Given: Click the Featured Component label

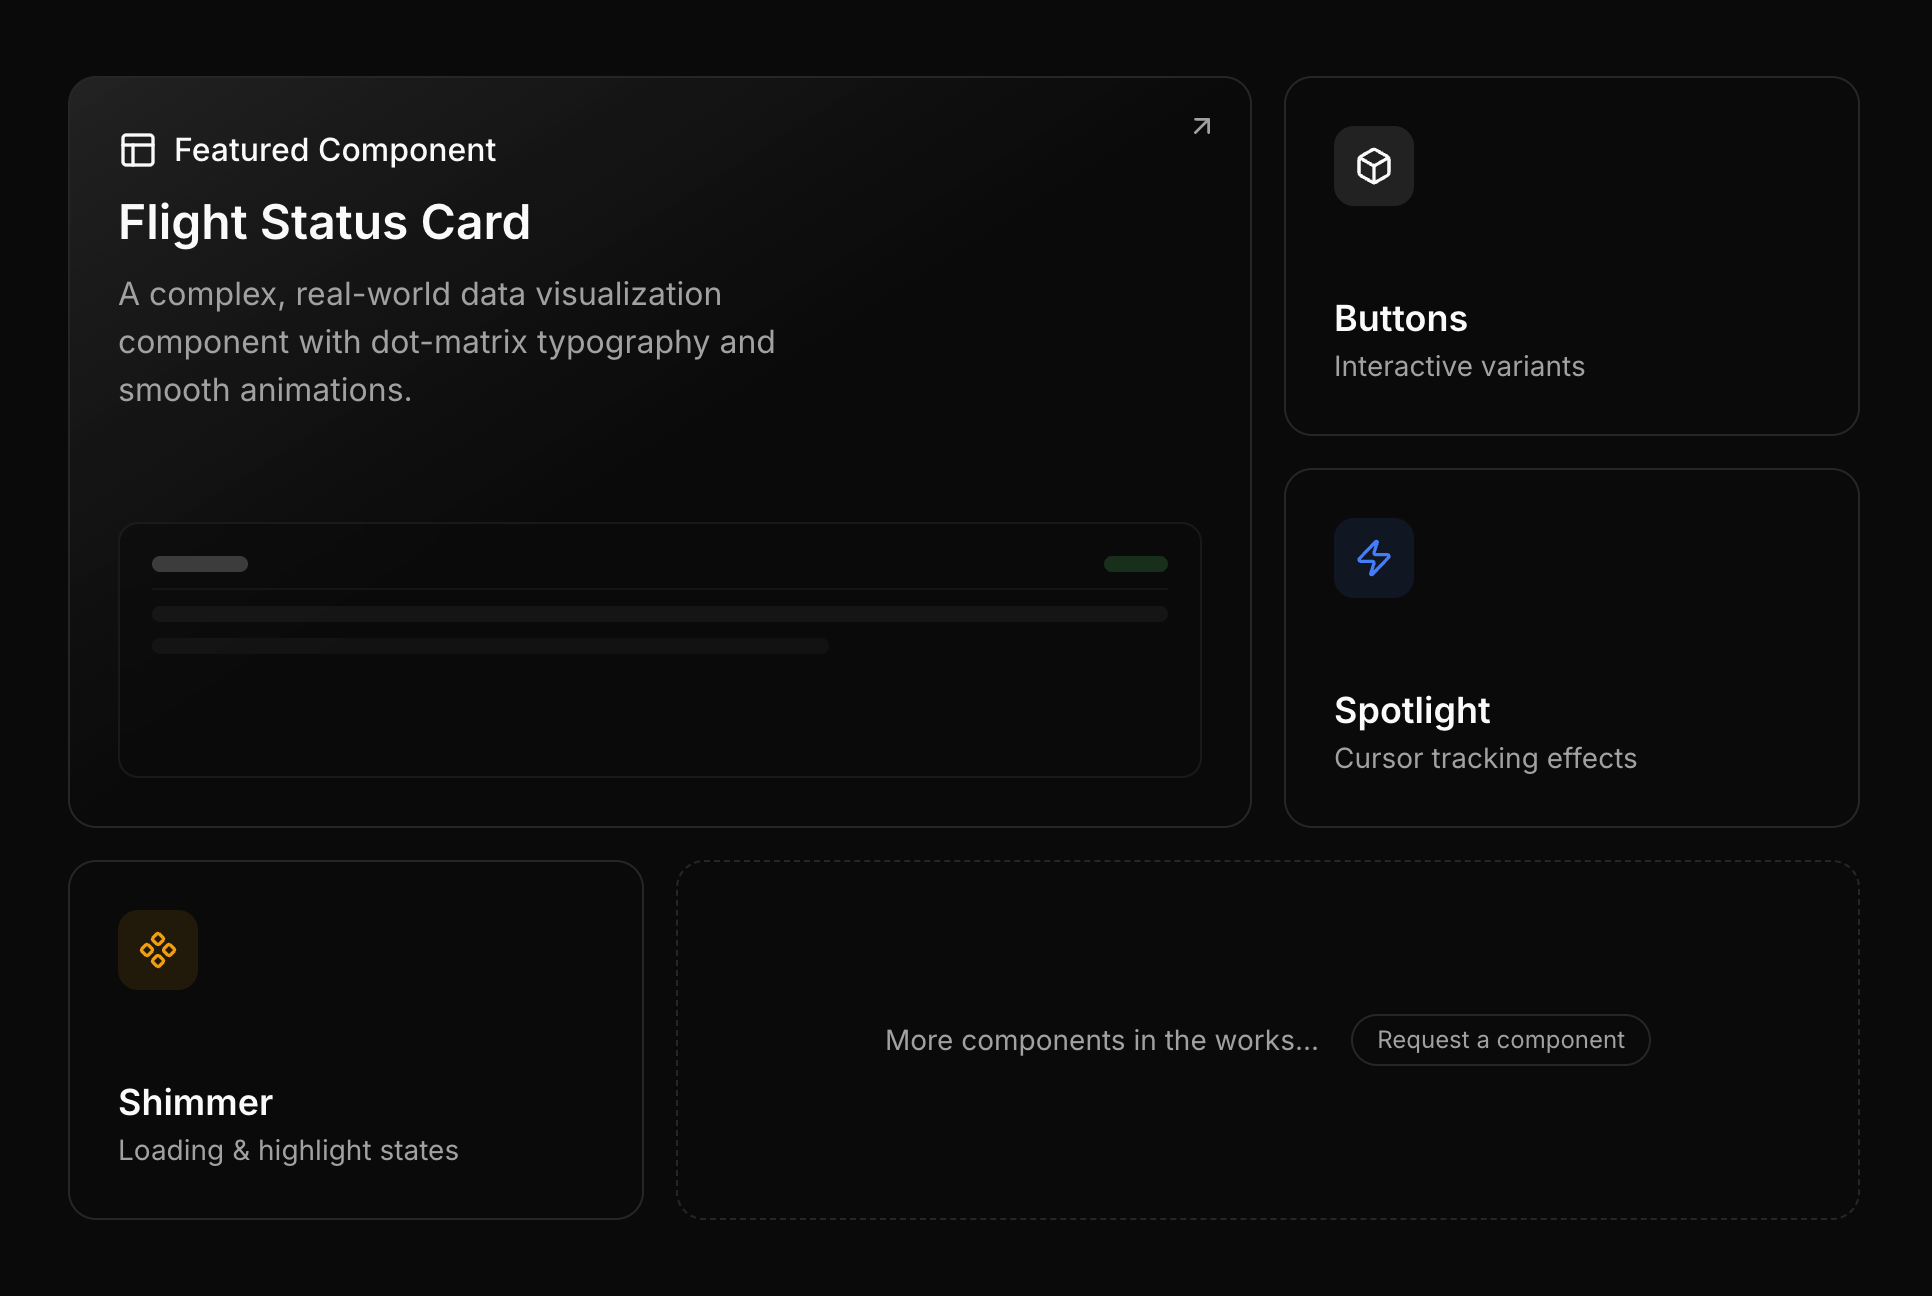Looking at the screenshot, I should tap(335, 150).
